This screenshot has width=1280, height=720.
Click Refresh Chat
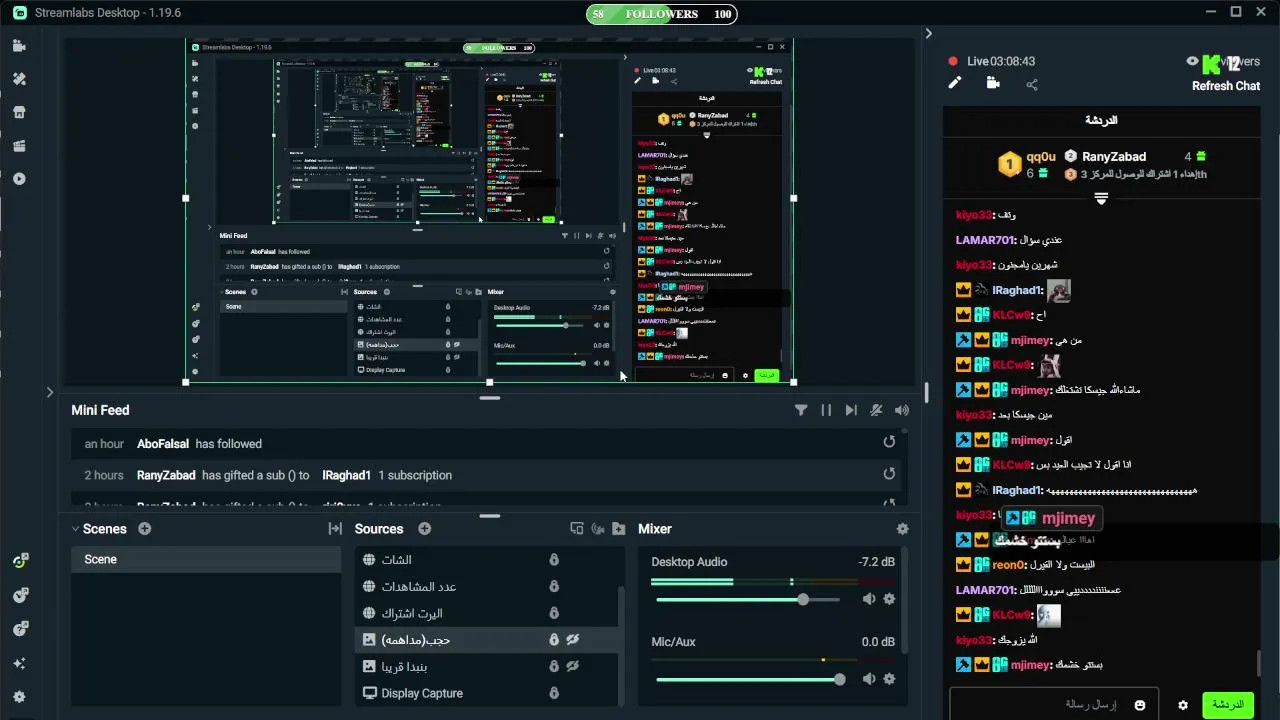[x=1226, y=86]
